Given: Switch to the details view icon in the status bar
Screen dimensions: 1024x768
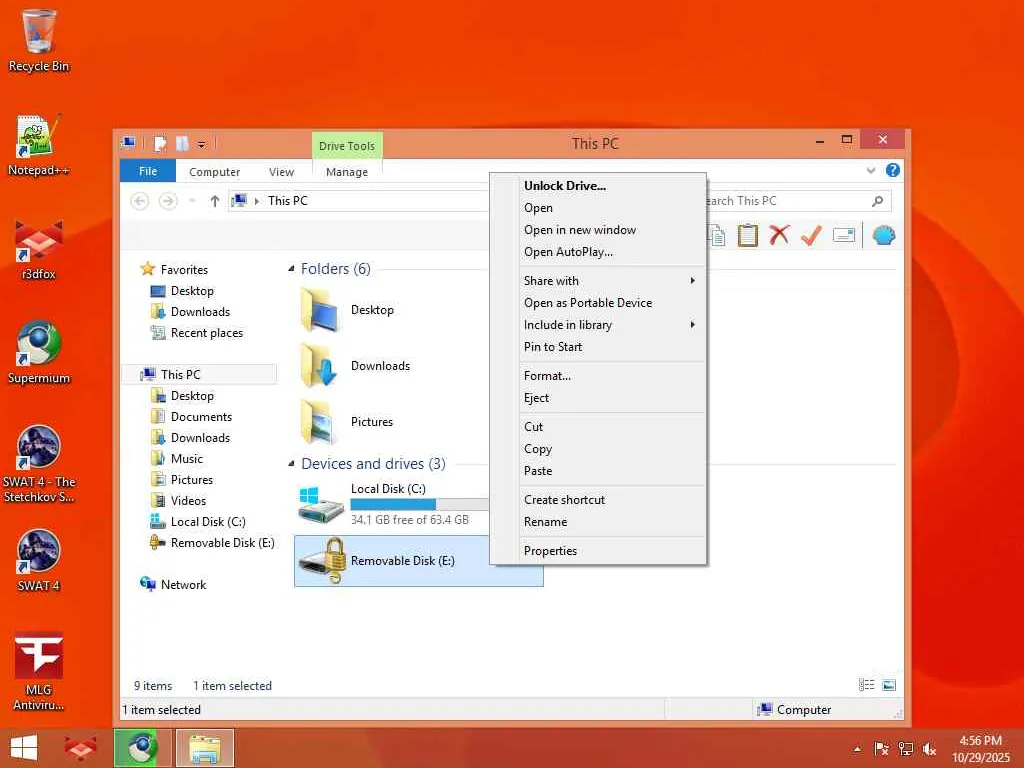Looking at the screenshot, I should pos(867,685).
